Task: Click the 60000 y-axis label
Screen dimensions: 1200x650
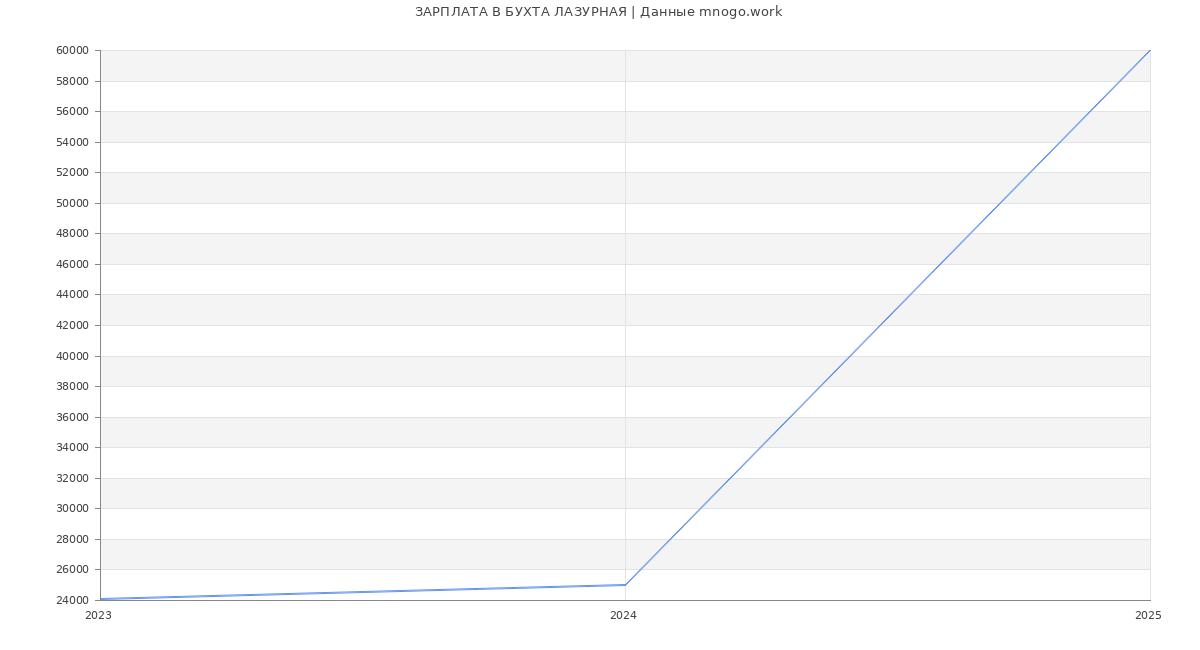Action: pyautogui.click(x=72, y=51)
